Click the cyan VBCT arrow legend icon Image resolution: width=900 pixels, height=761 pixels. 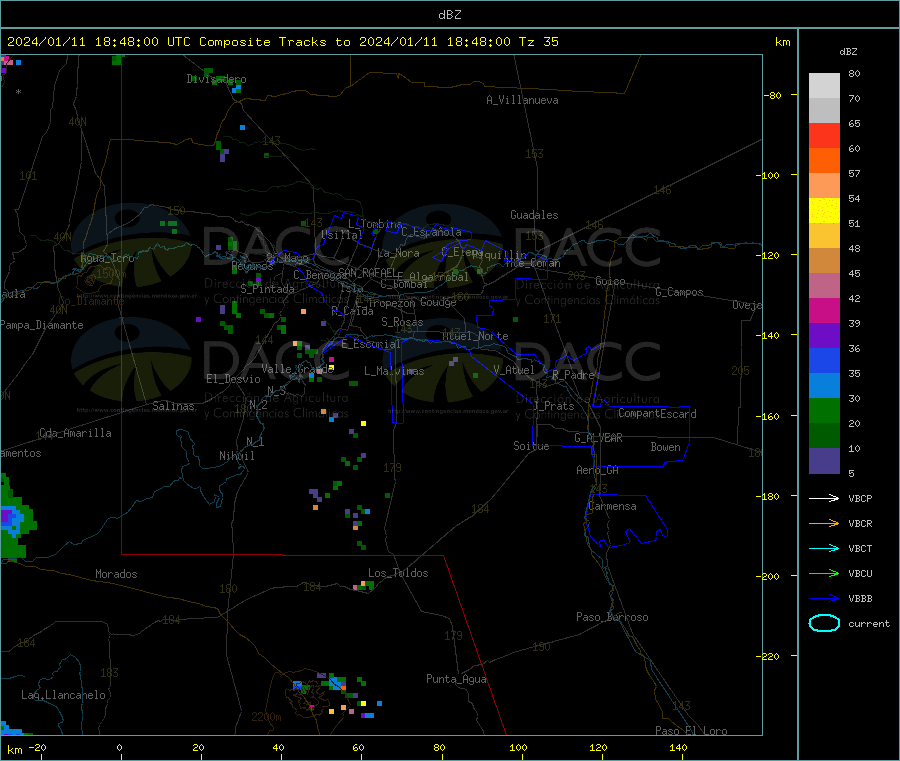824,548
